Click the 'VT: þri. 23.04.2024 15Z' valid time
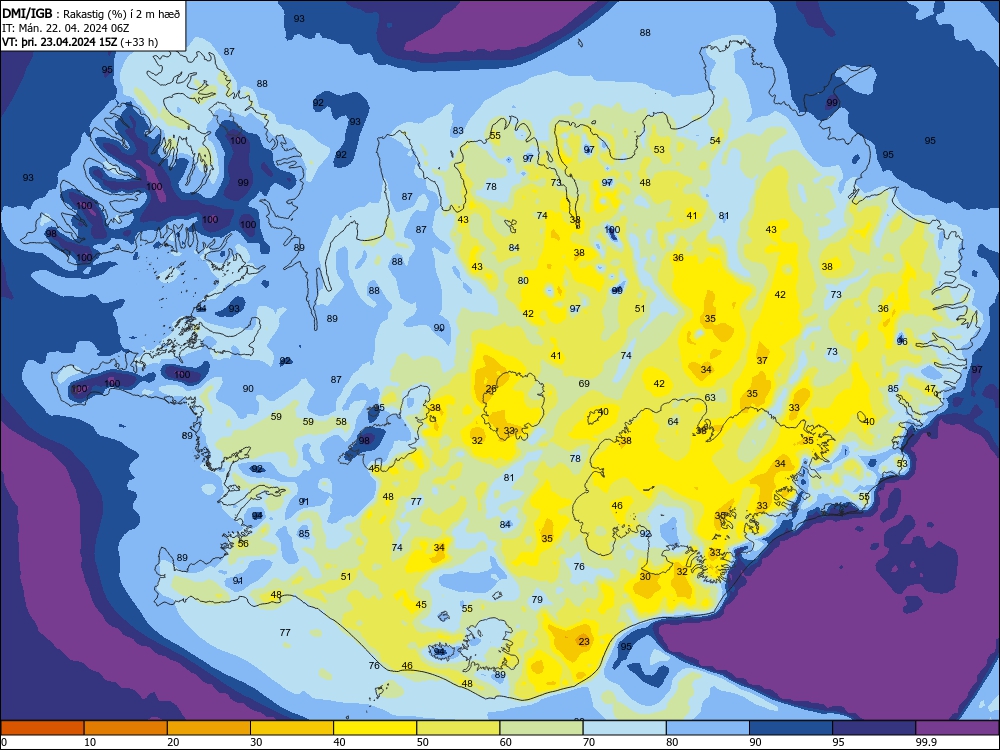Screen dimensions: 1000x750 point(60,42)
